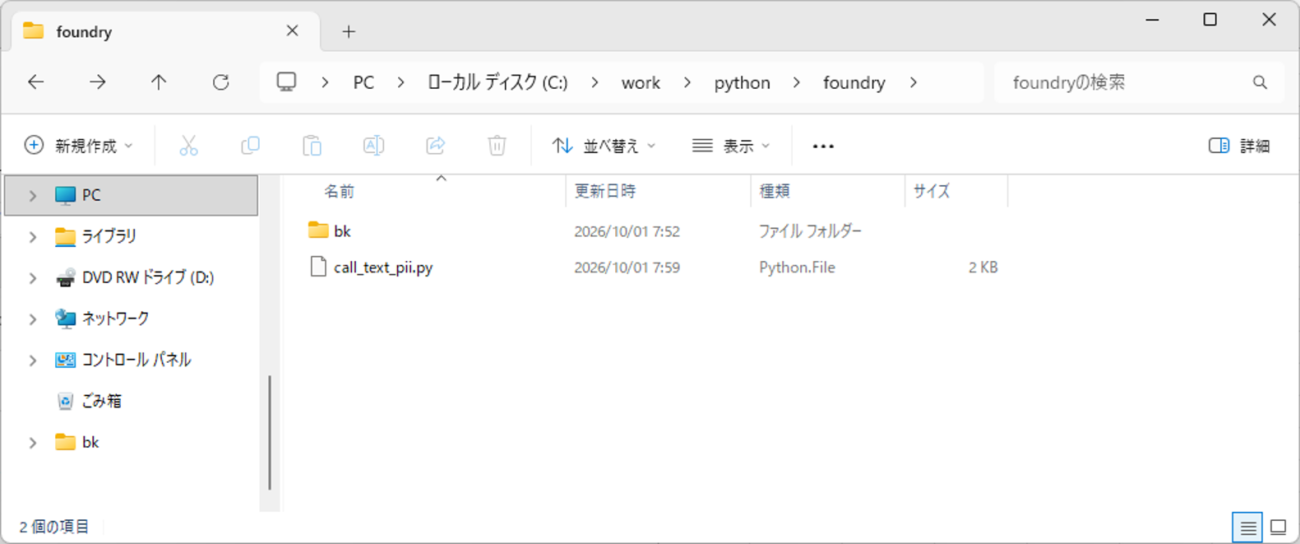
Task: Go up one folder level
Action: (159, 82)
